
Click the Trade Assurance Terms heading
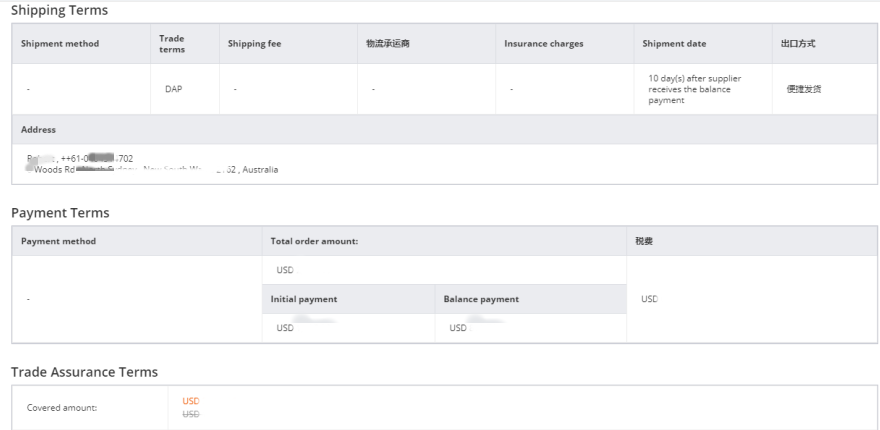(x=84, y=372)
